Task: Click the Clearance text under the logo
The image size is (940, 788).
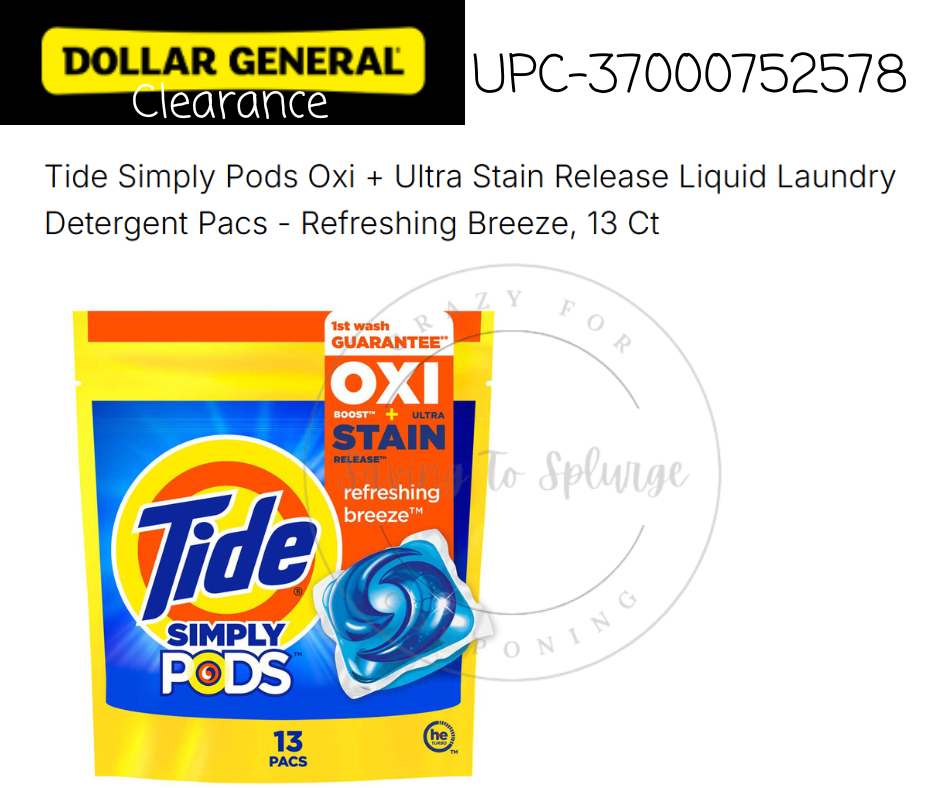Action: (x=230, y=103)
